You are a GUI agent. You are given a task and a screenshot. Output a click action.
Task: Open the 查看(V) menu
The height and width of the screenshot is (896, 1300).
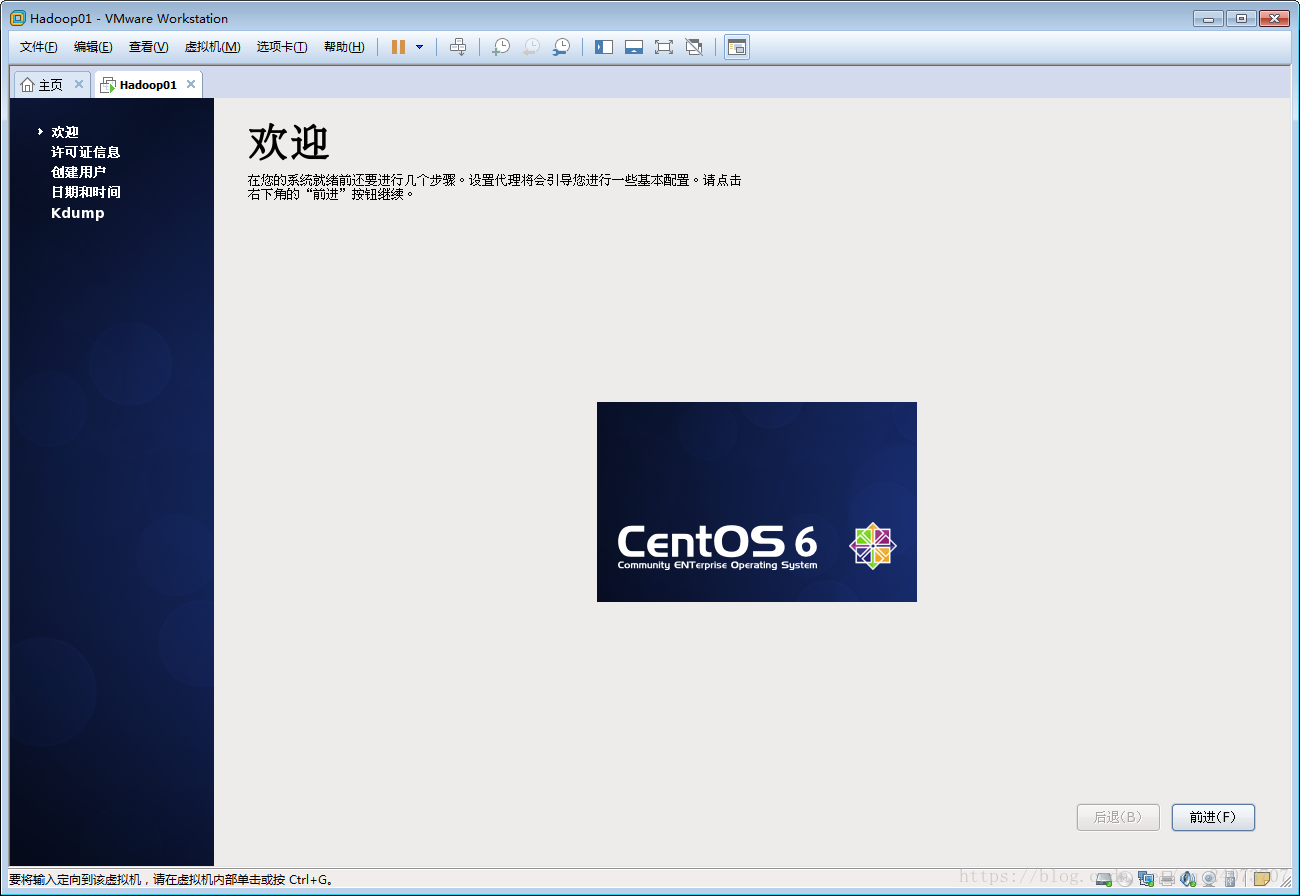(x=148, y=47)
